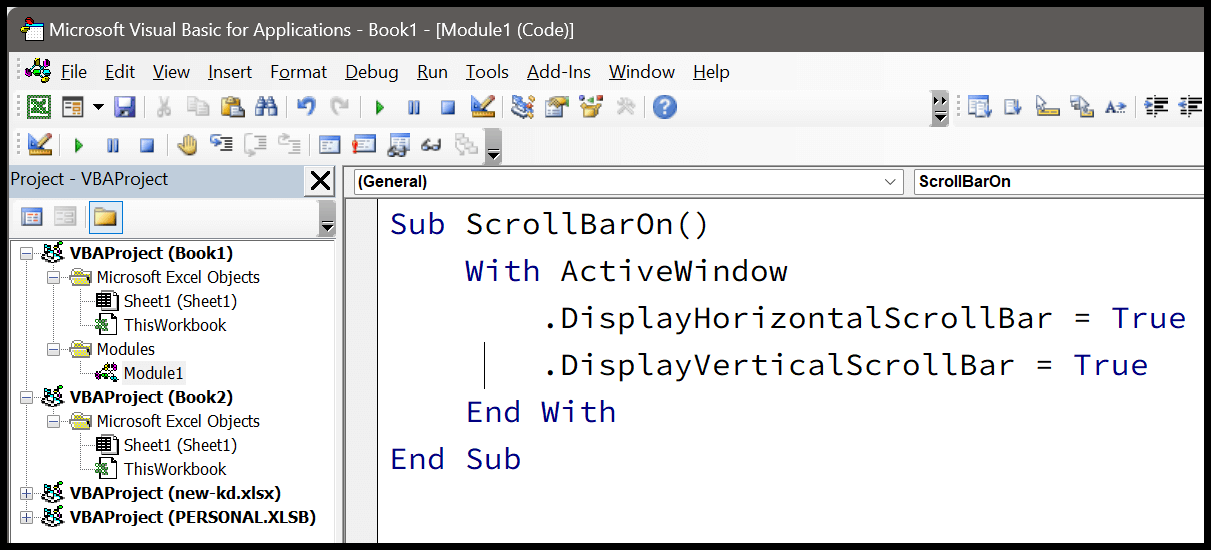Expand the VBAProject (PERSONAL.XLSB) node

click(x=26, y=517)
